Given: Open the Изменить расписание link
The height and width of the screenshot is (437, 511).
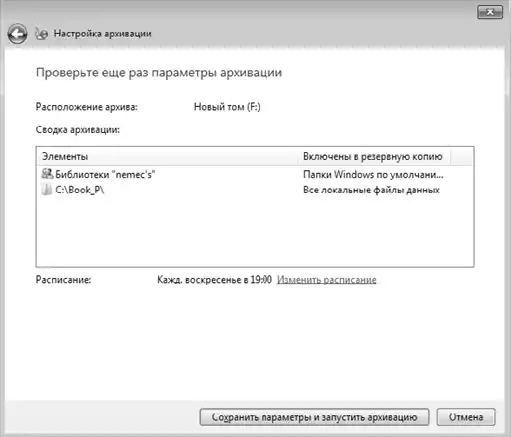Looking at the screenshot, I should click(327, 279).
